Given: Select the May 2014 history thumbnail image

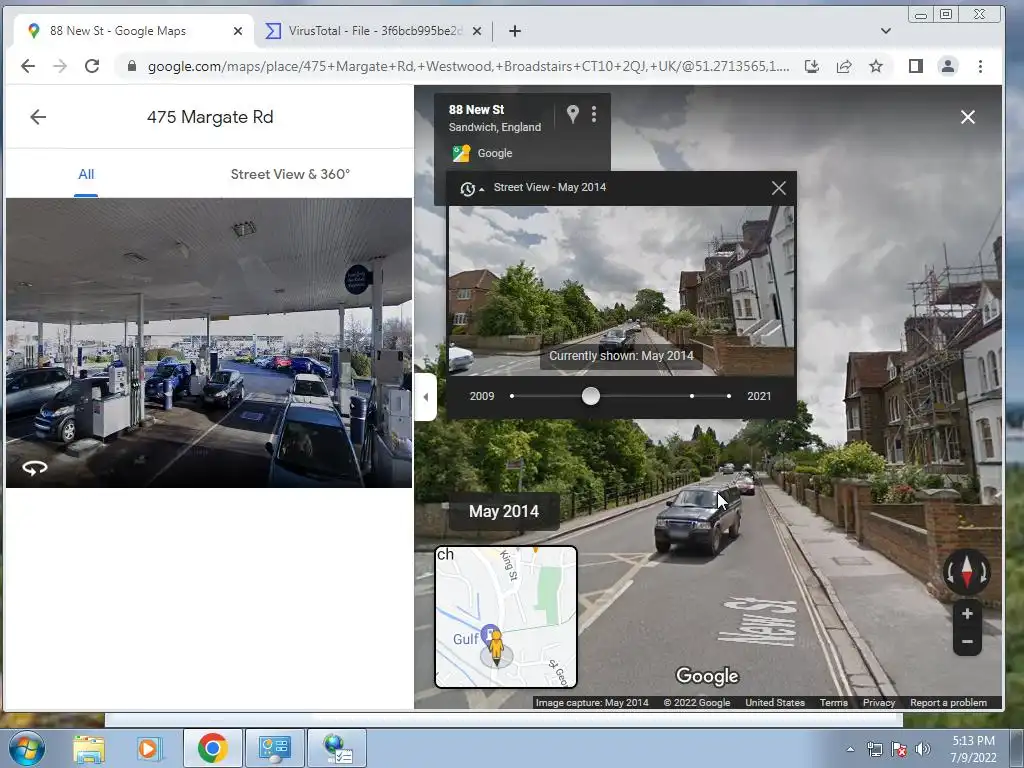Looking at the screenshot, I should click(621, 291).
